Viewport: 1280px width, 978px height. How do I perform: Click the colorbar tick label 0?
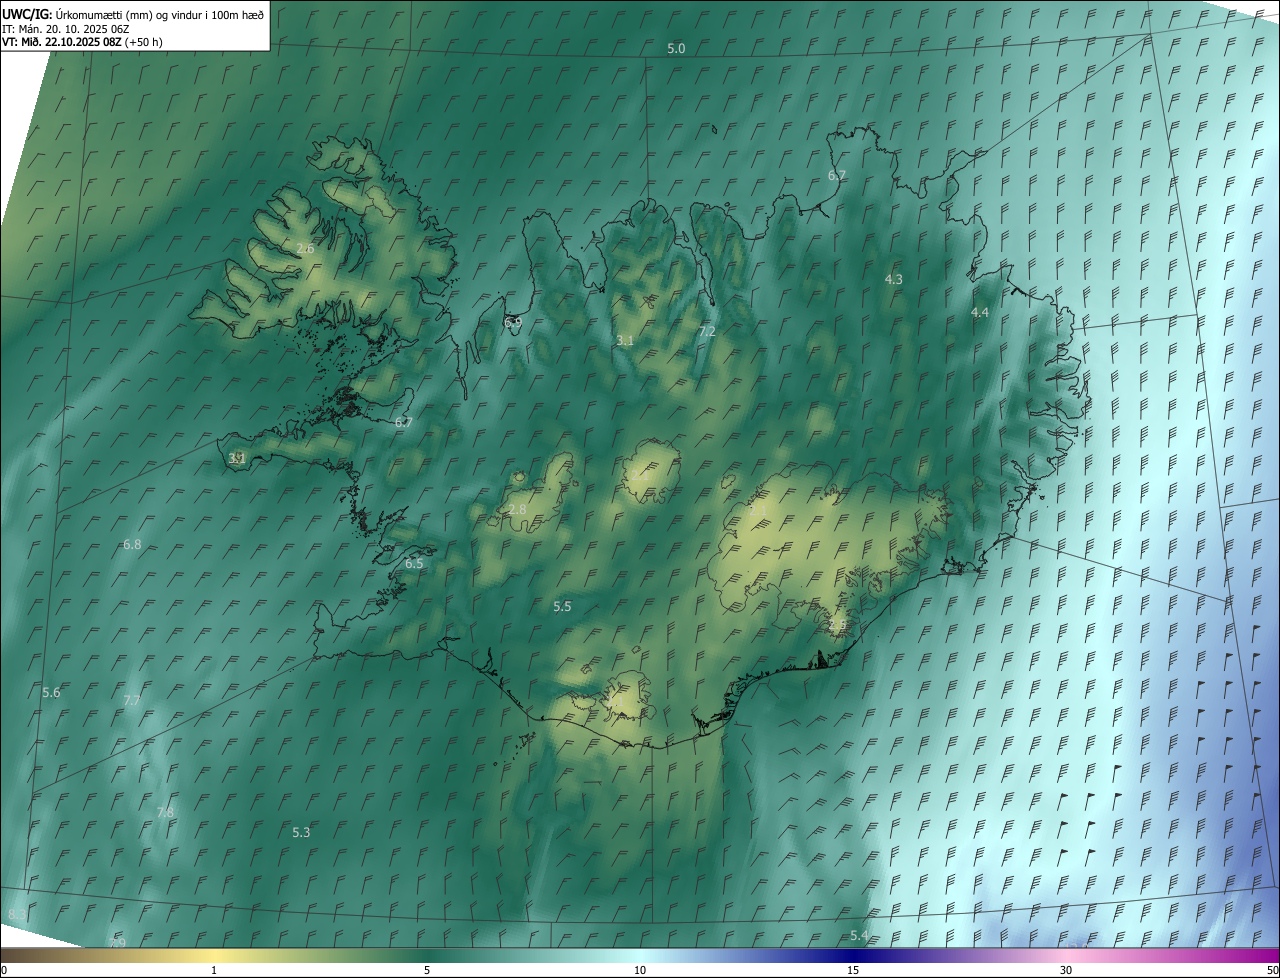[x=4, y=970]
